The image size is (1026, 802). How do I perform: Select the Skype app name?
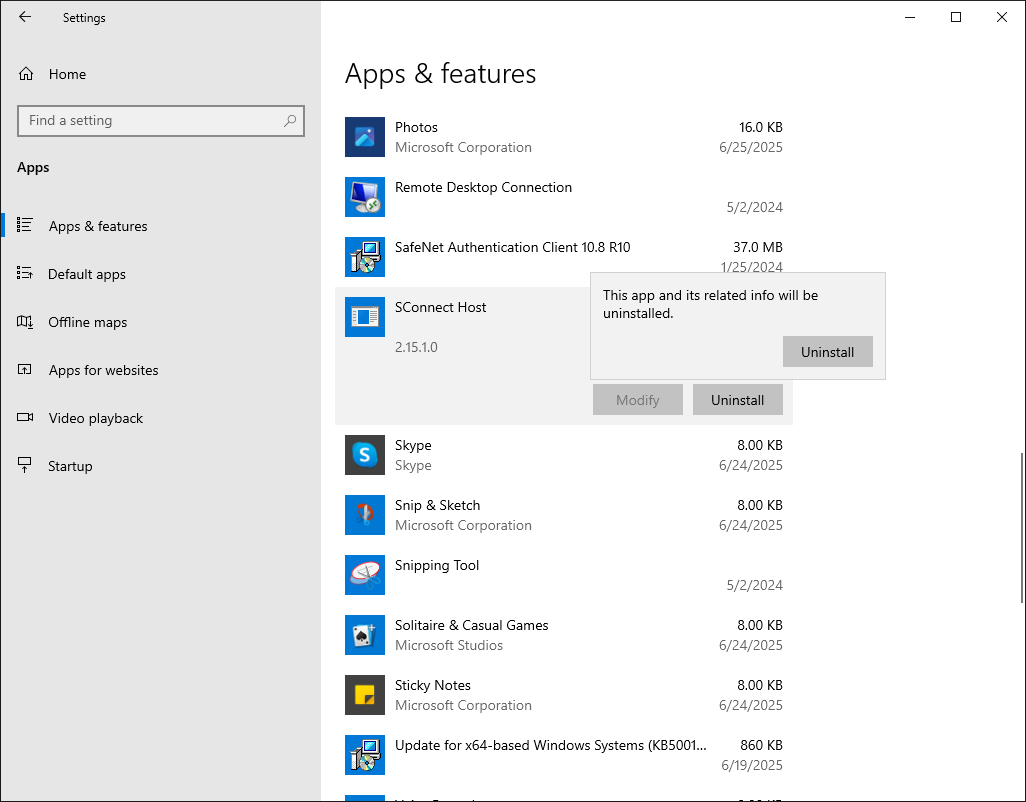(x=413, y=445)
